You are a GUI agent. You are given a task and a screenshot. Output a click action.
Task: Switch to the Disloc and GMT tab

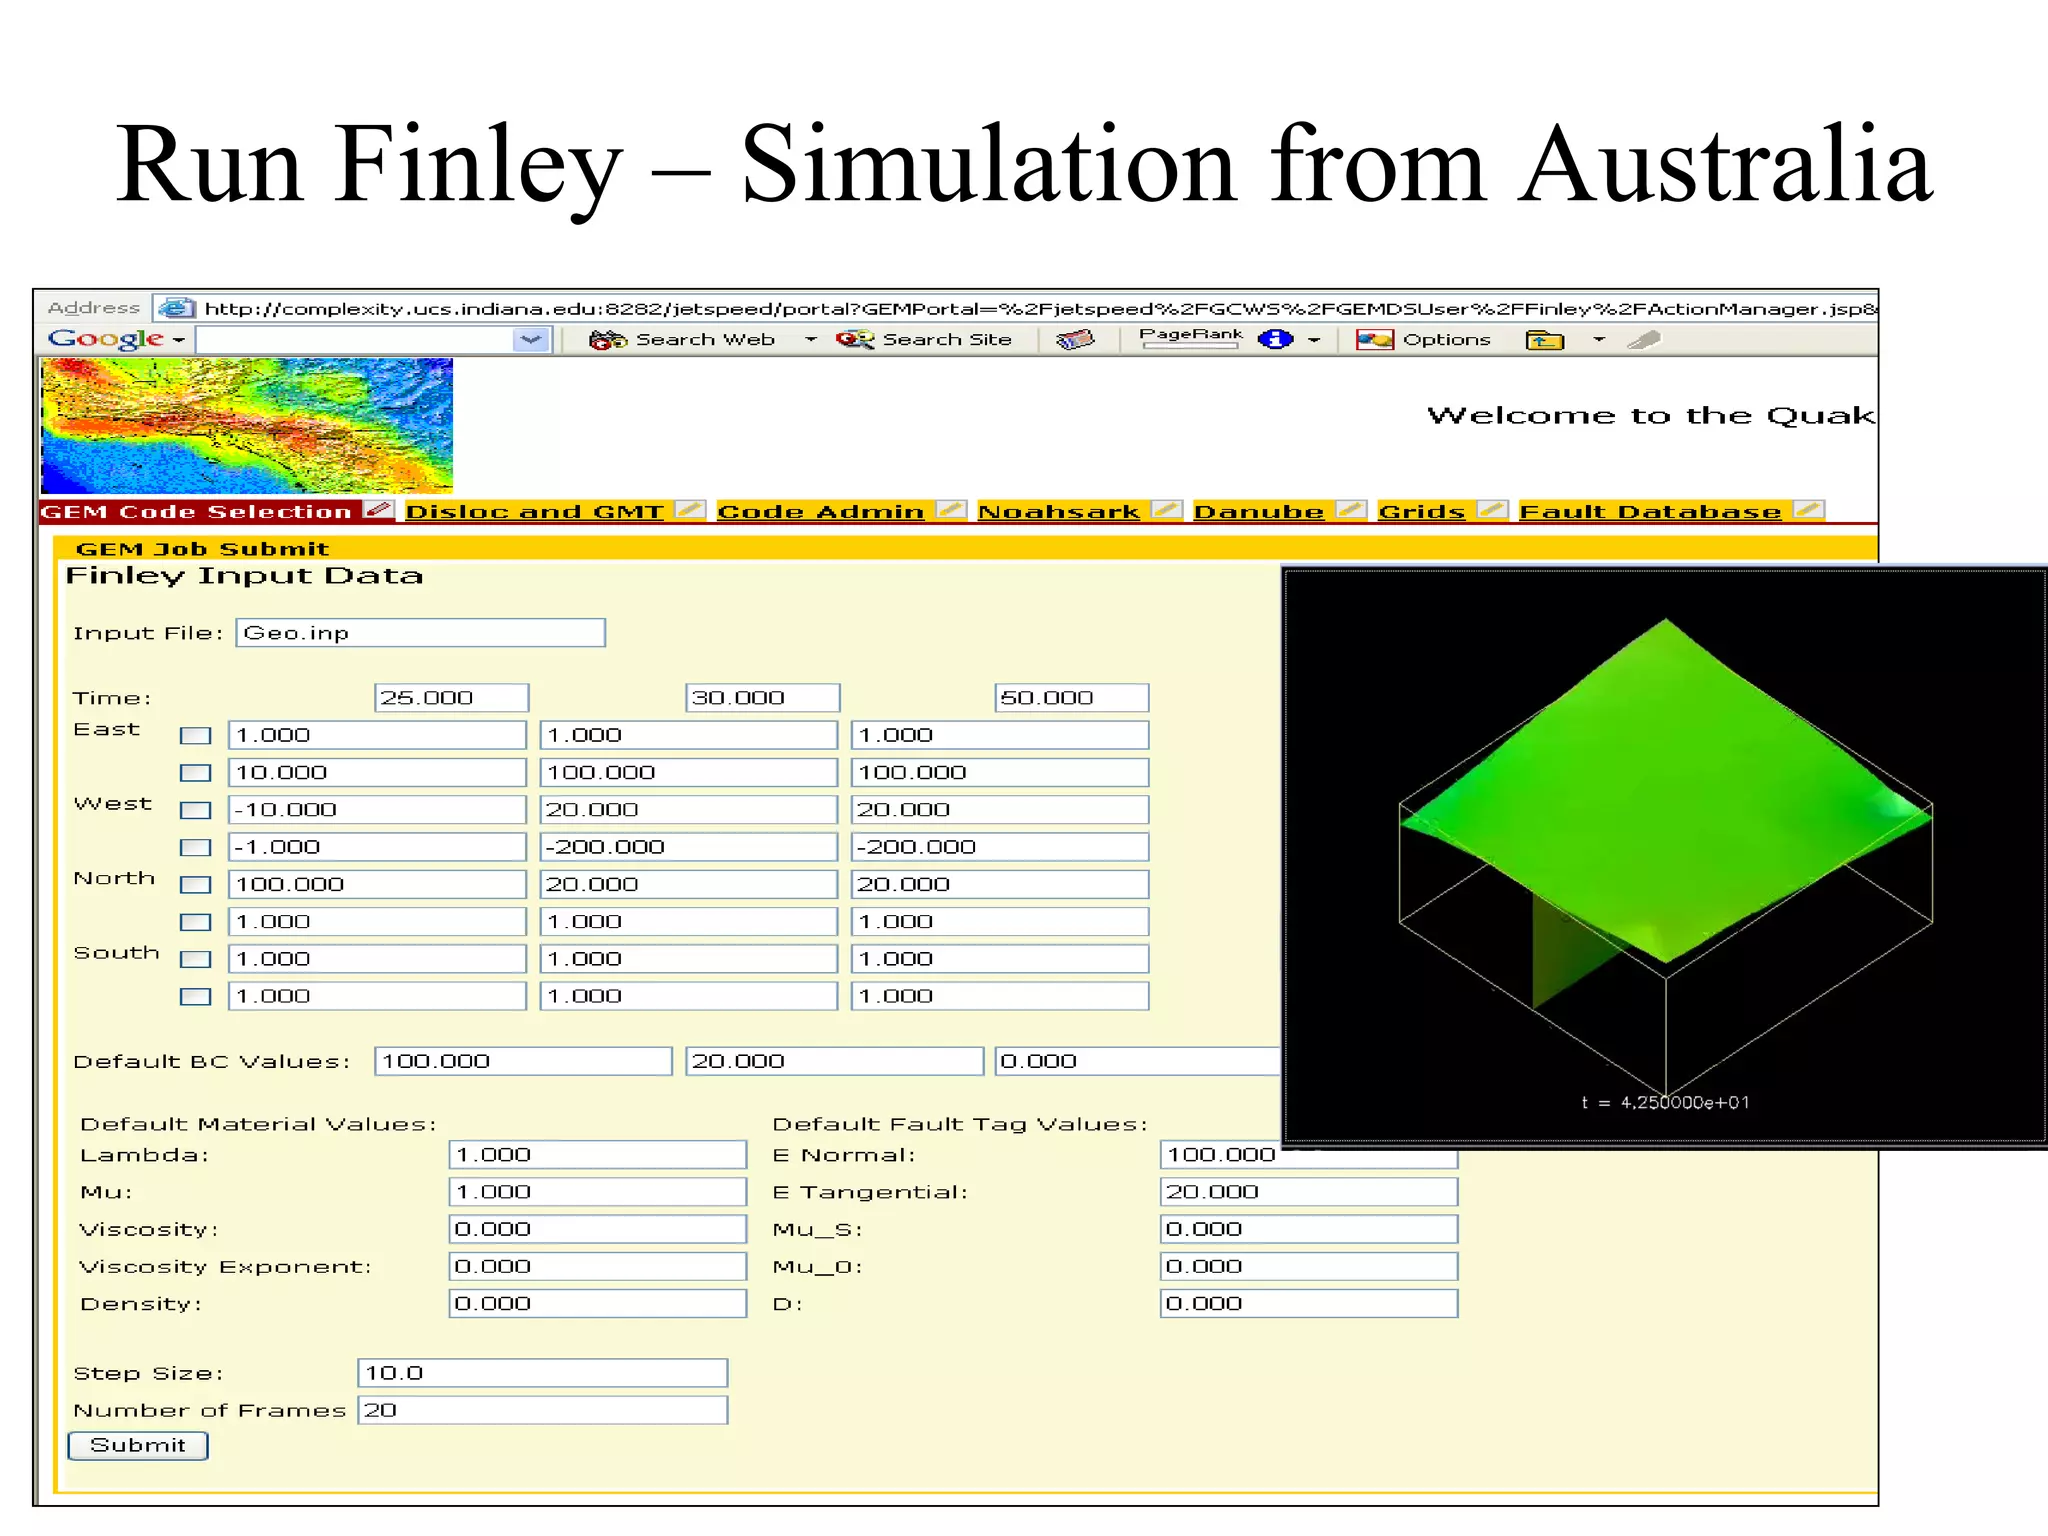coord(535,511)
